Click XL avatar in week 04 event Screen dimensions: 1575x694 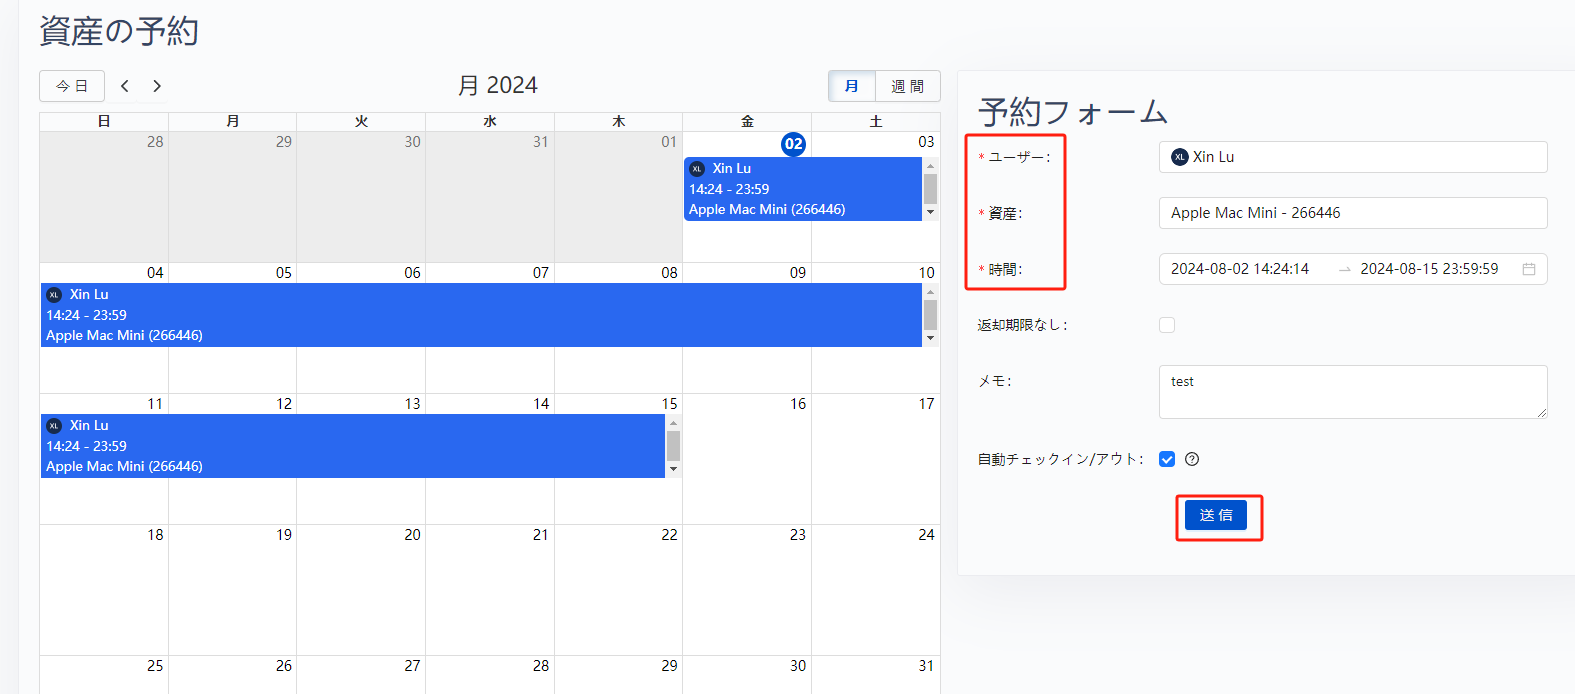54,295
